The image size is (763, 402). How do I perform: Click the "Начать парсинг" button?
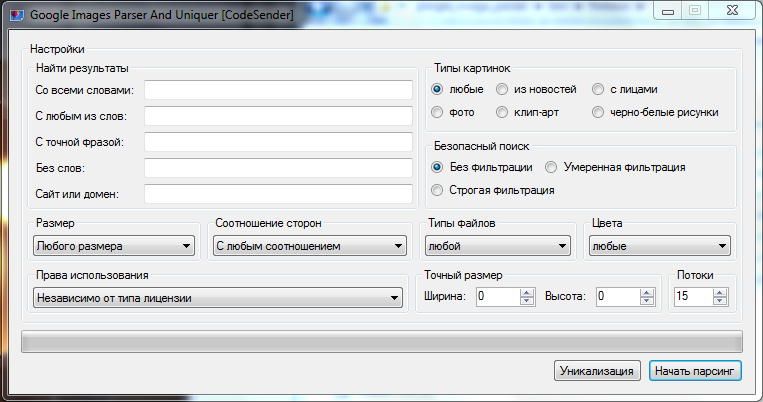[695, 371]
